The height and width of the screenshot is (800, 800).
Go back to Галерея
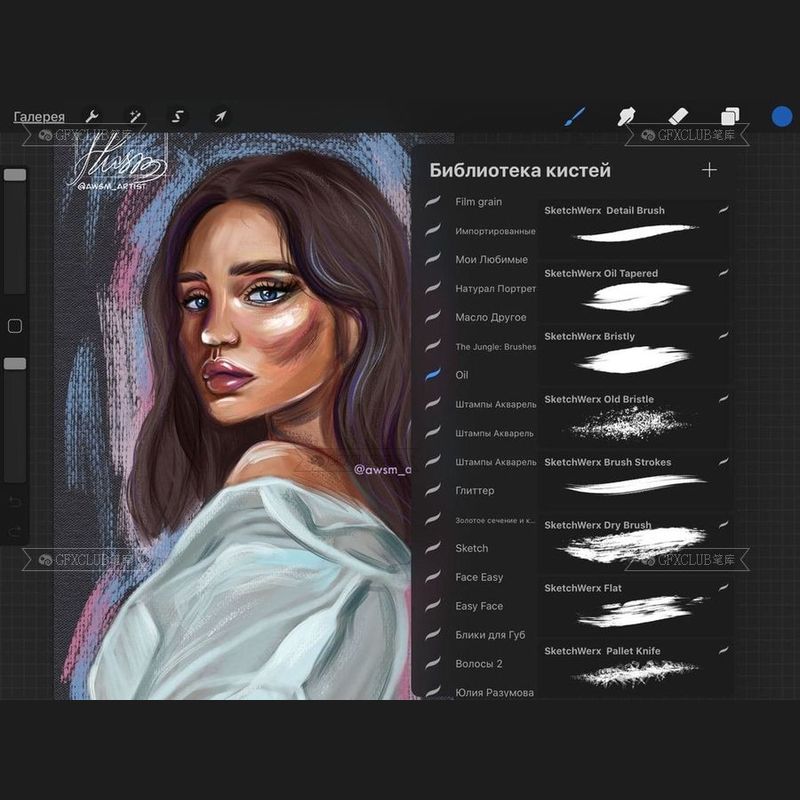click(x=39, y=117)
